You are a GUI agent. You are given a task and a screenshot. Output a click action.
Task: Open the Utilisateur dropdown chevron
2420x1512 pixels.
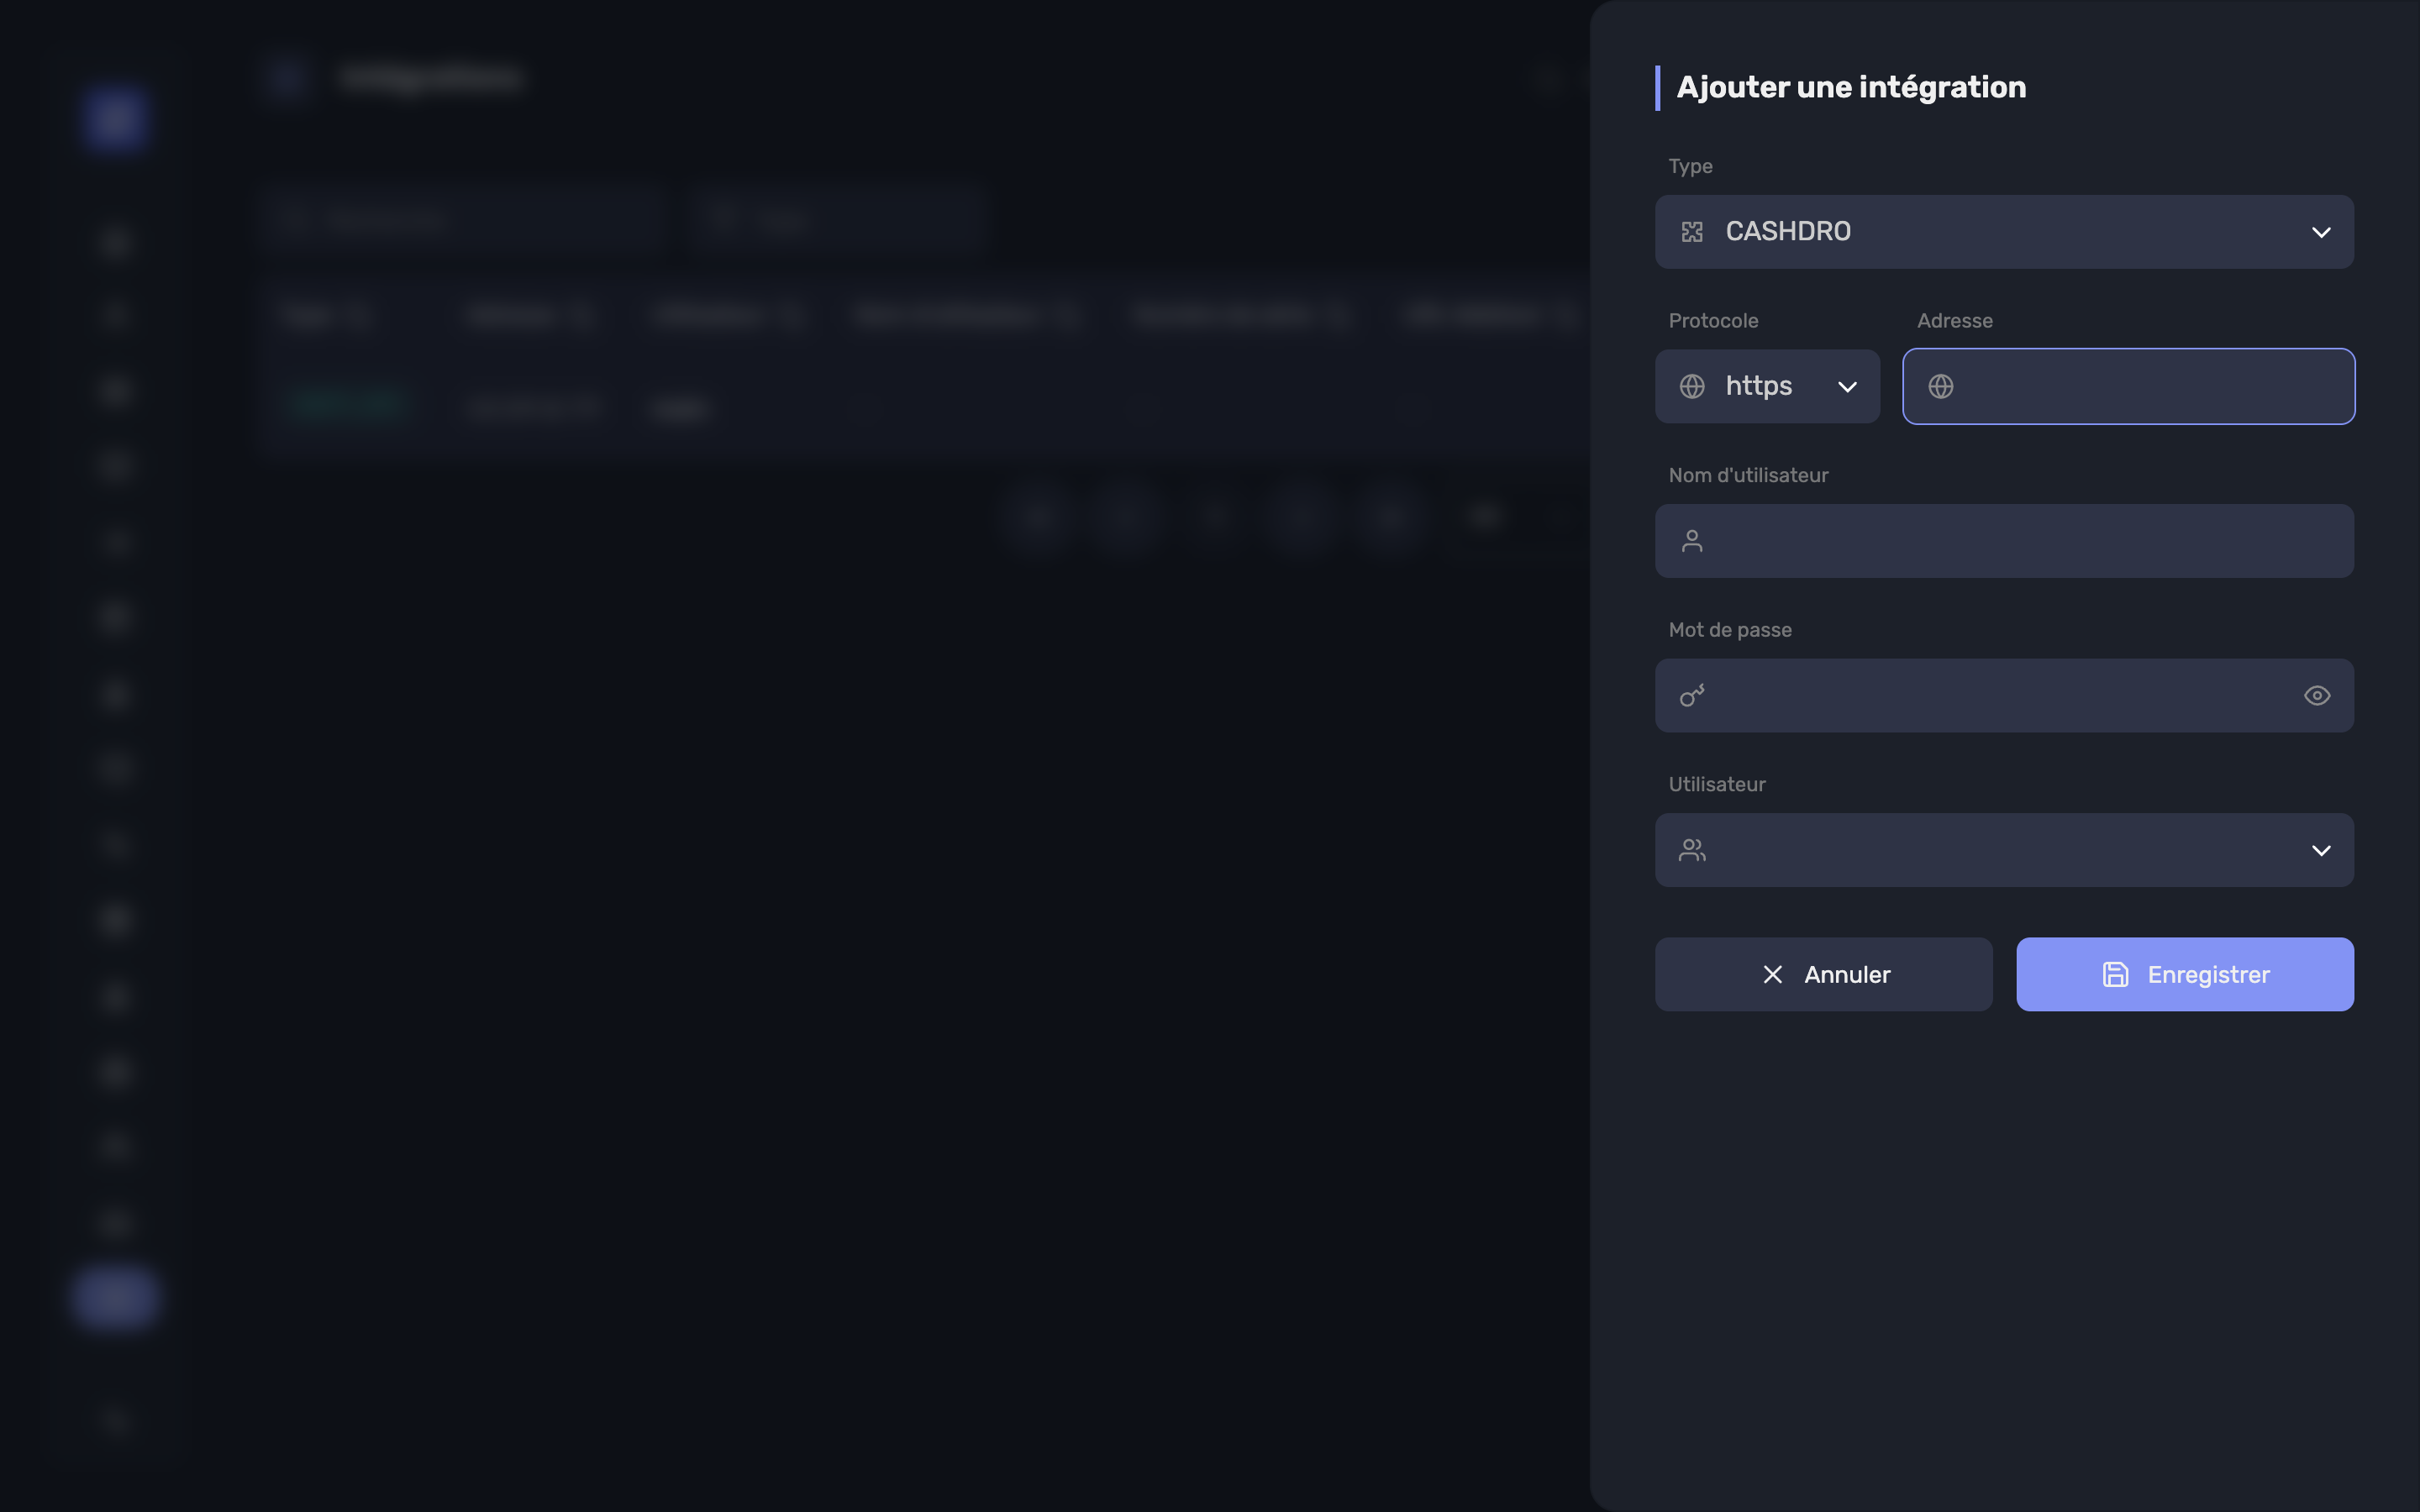click(x=2321, y=850)
